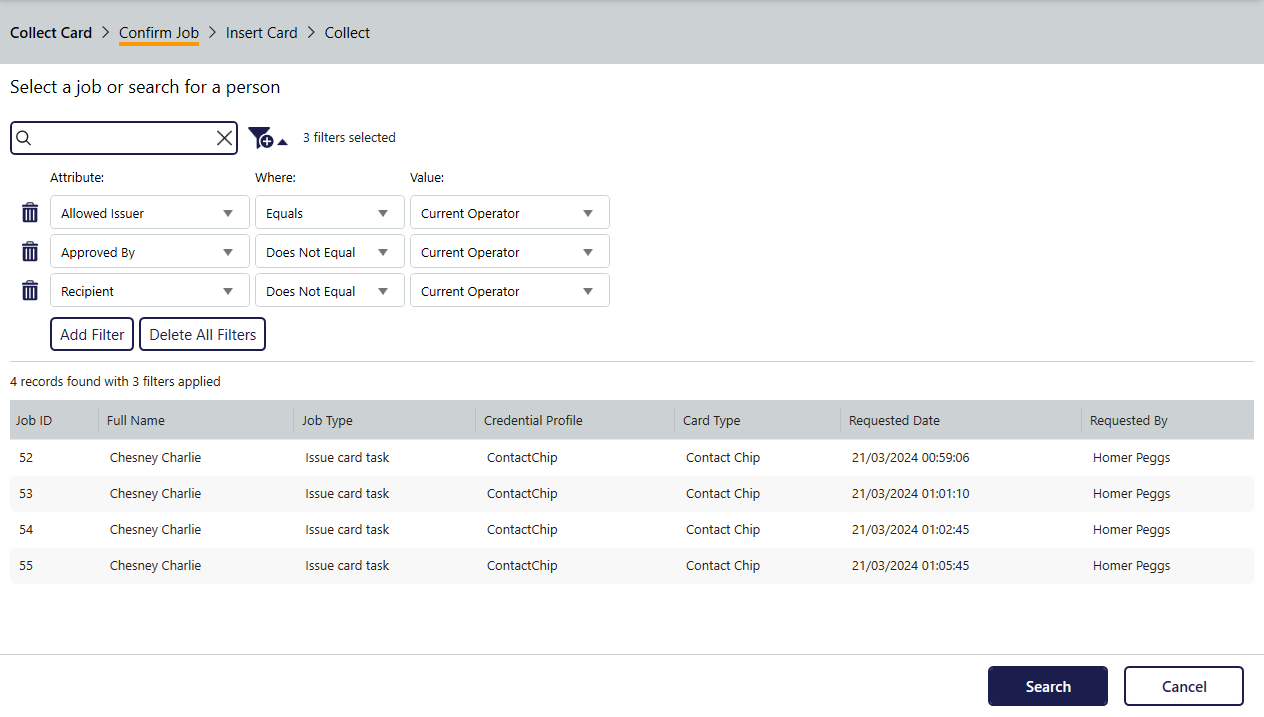Click ContactChip profile in job 54 row
The image size is (1264, 717).
(x=522, y=529)
